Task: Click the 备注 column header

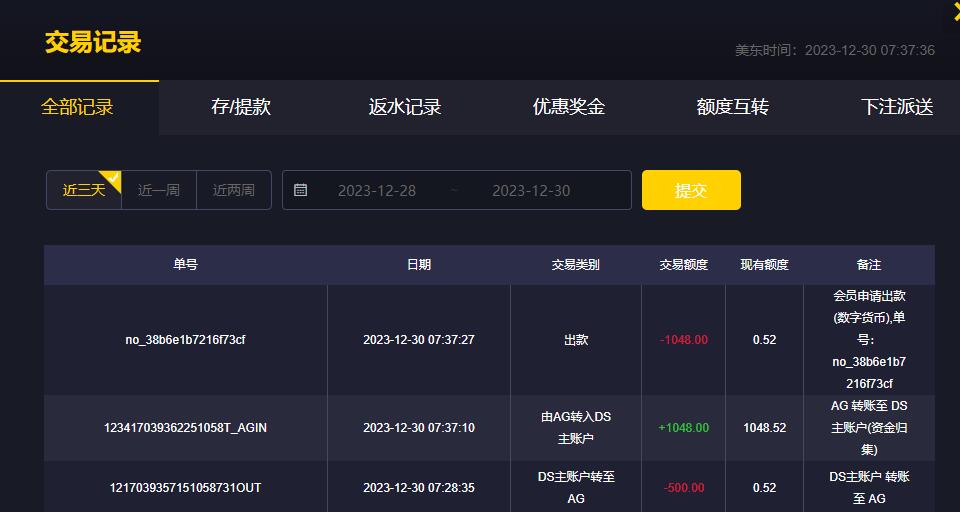Action: 869,265
